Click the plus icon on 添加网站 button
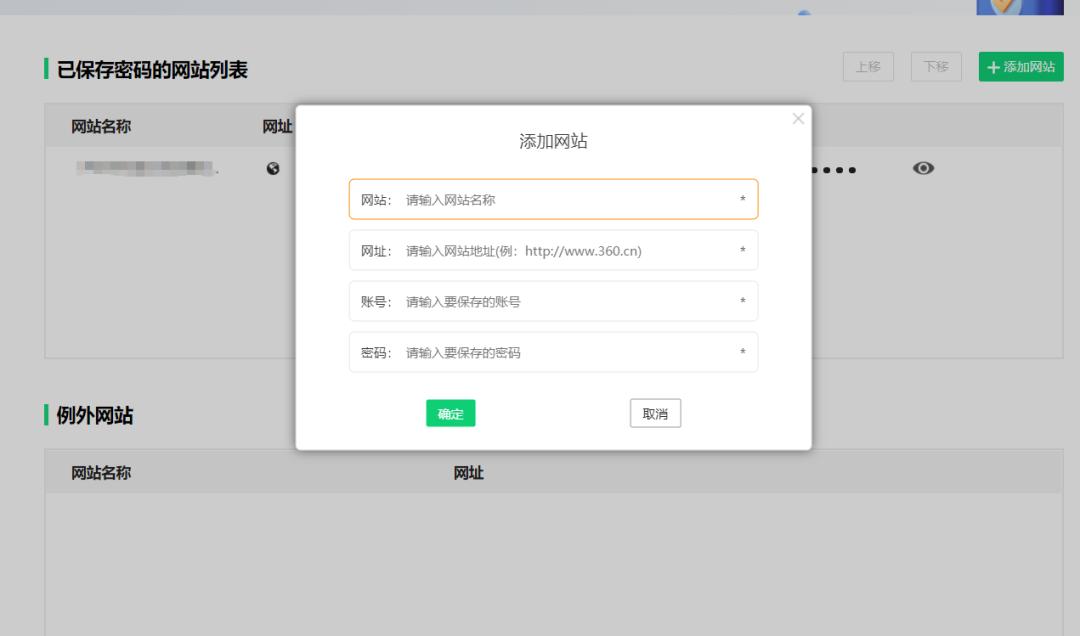The height and width of the screenshot is (636, 1080). coord(991,66)
